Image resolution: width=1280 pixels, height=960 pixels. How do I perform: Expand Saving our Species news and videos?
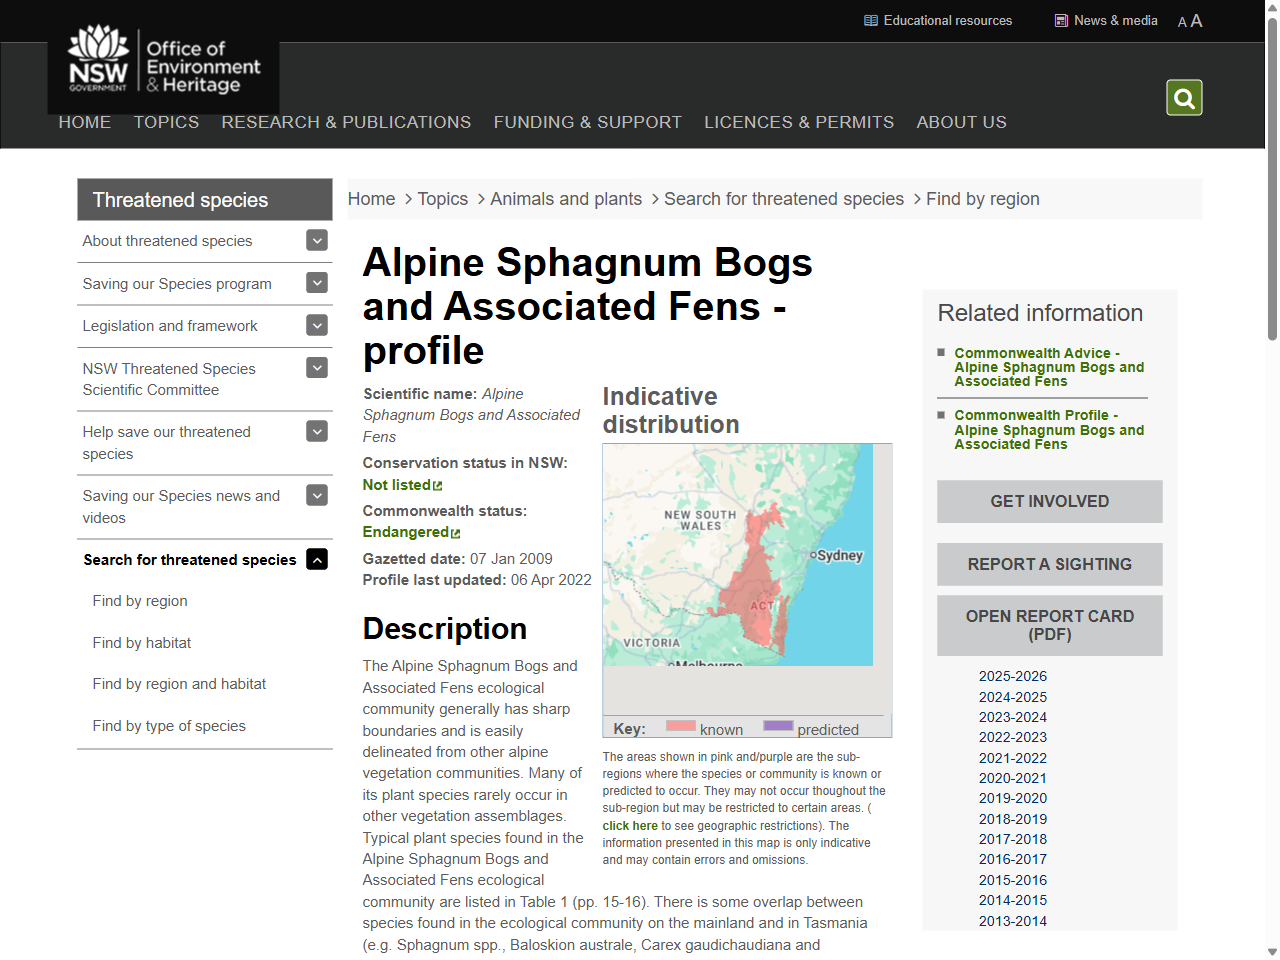tap(317, 495)
